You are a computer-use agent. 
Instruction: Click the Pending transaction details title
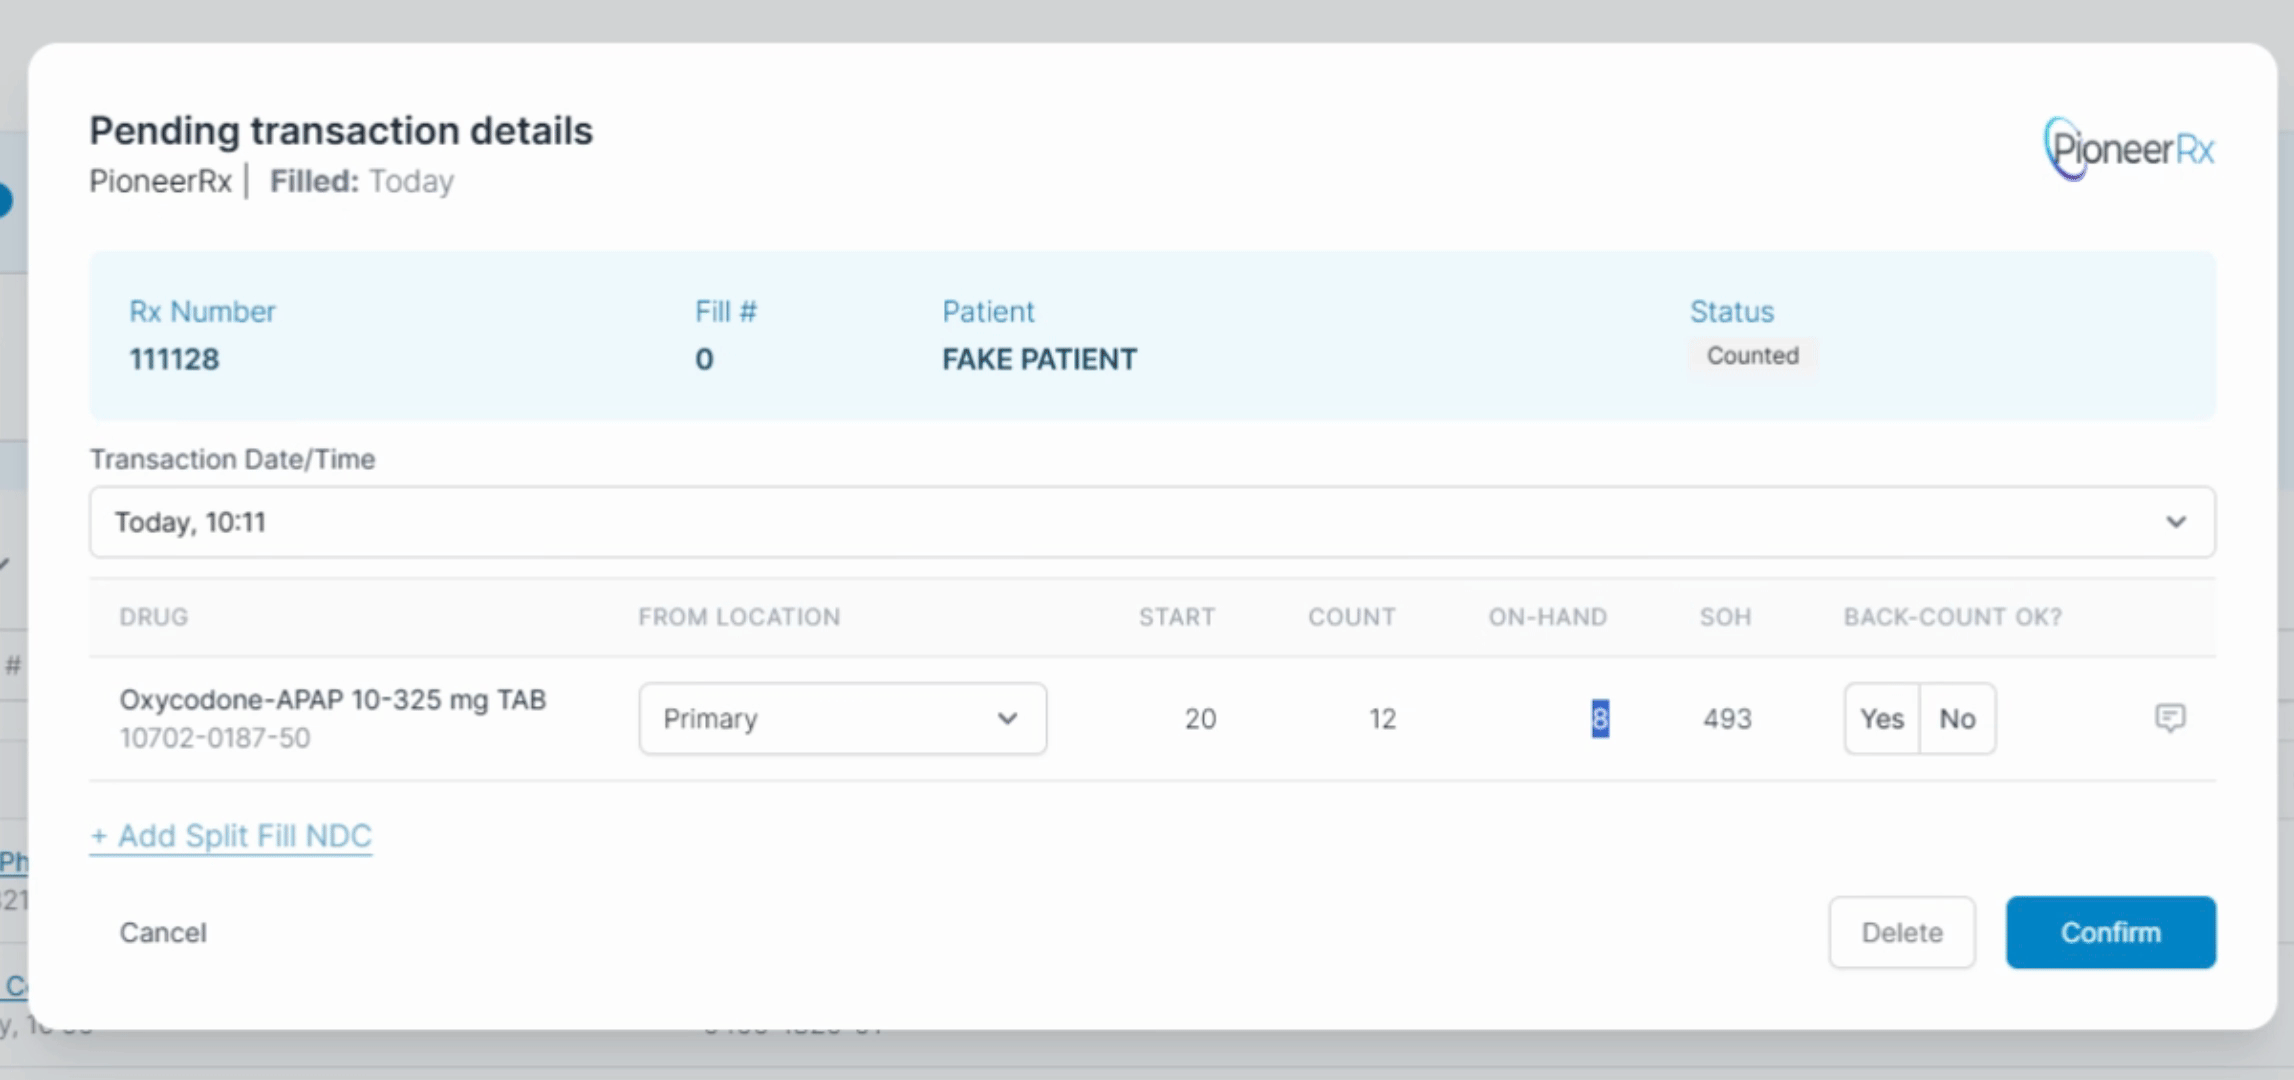[x=341, y=131]
